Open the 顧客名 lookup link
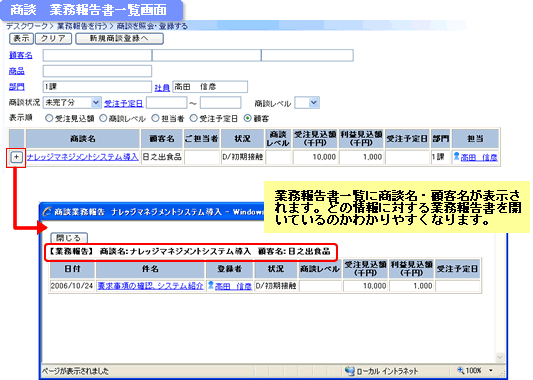Screen dimensions: 533x380 (21, 55)
